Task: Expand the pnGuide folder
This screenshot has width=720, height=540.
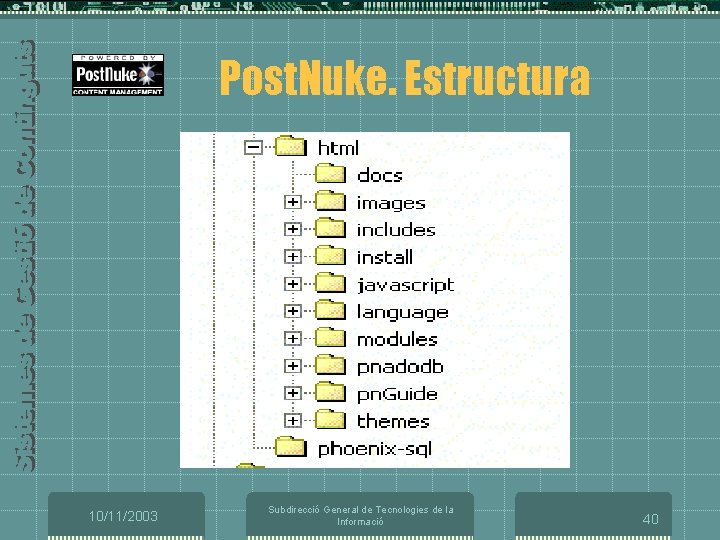Action: point(292,393)
